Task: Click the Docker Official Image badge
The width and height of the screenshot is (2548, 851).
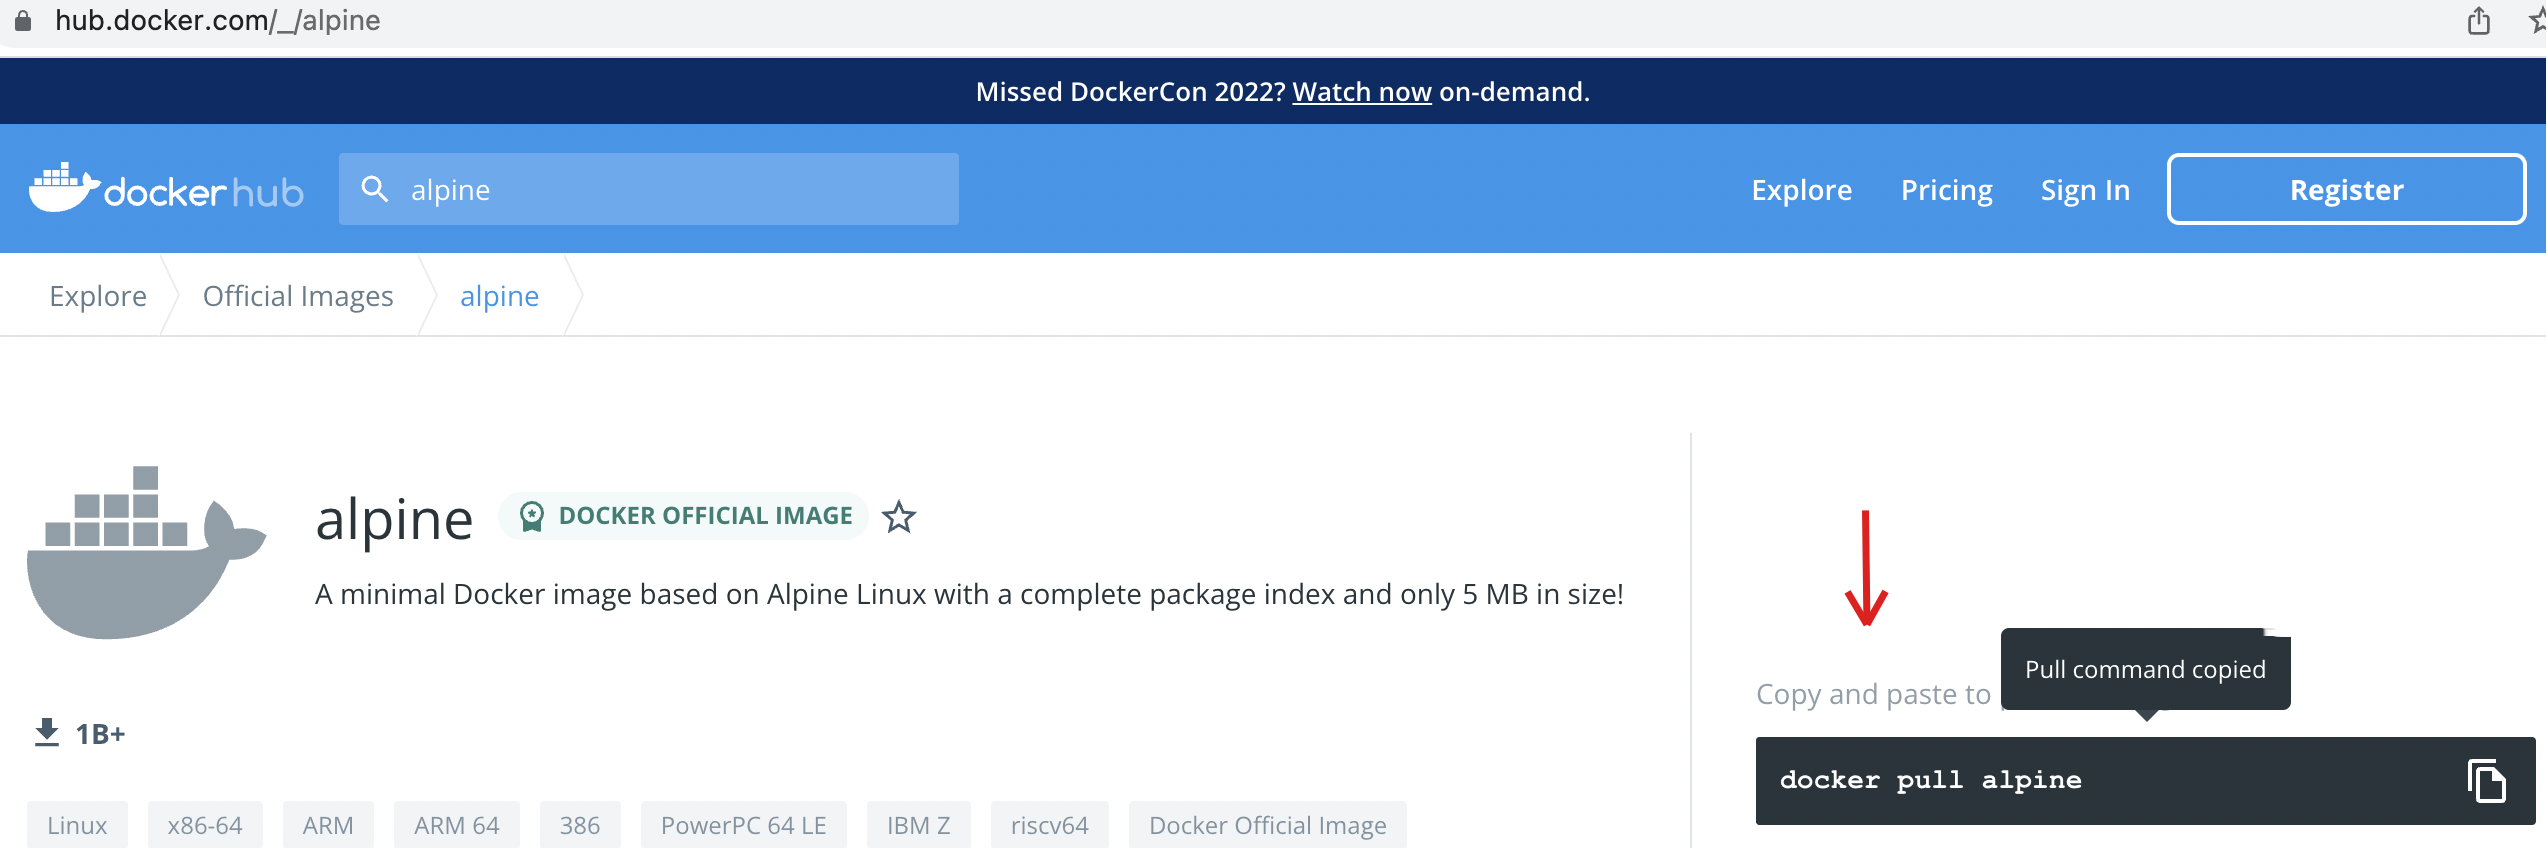Action: (685, 516)
